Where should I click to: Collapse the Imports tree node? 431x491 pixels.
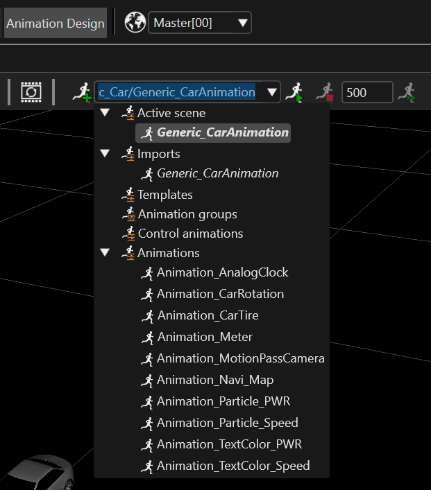pos(105,153)
